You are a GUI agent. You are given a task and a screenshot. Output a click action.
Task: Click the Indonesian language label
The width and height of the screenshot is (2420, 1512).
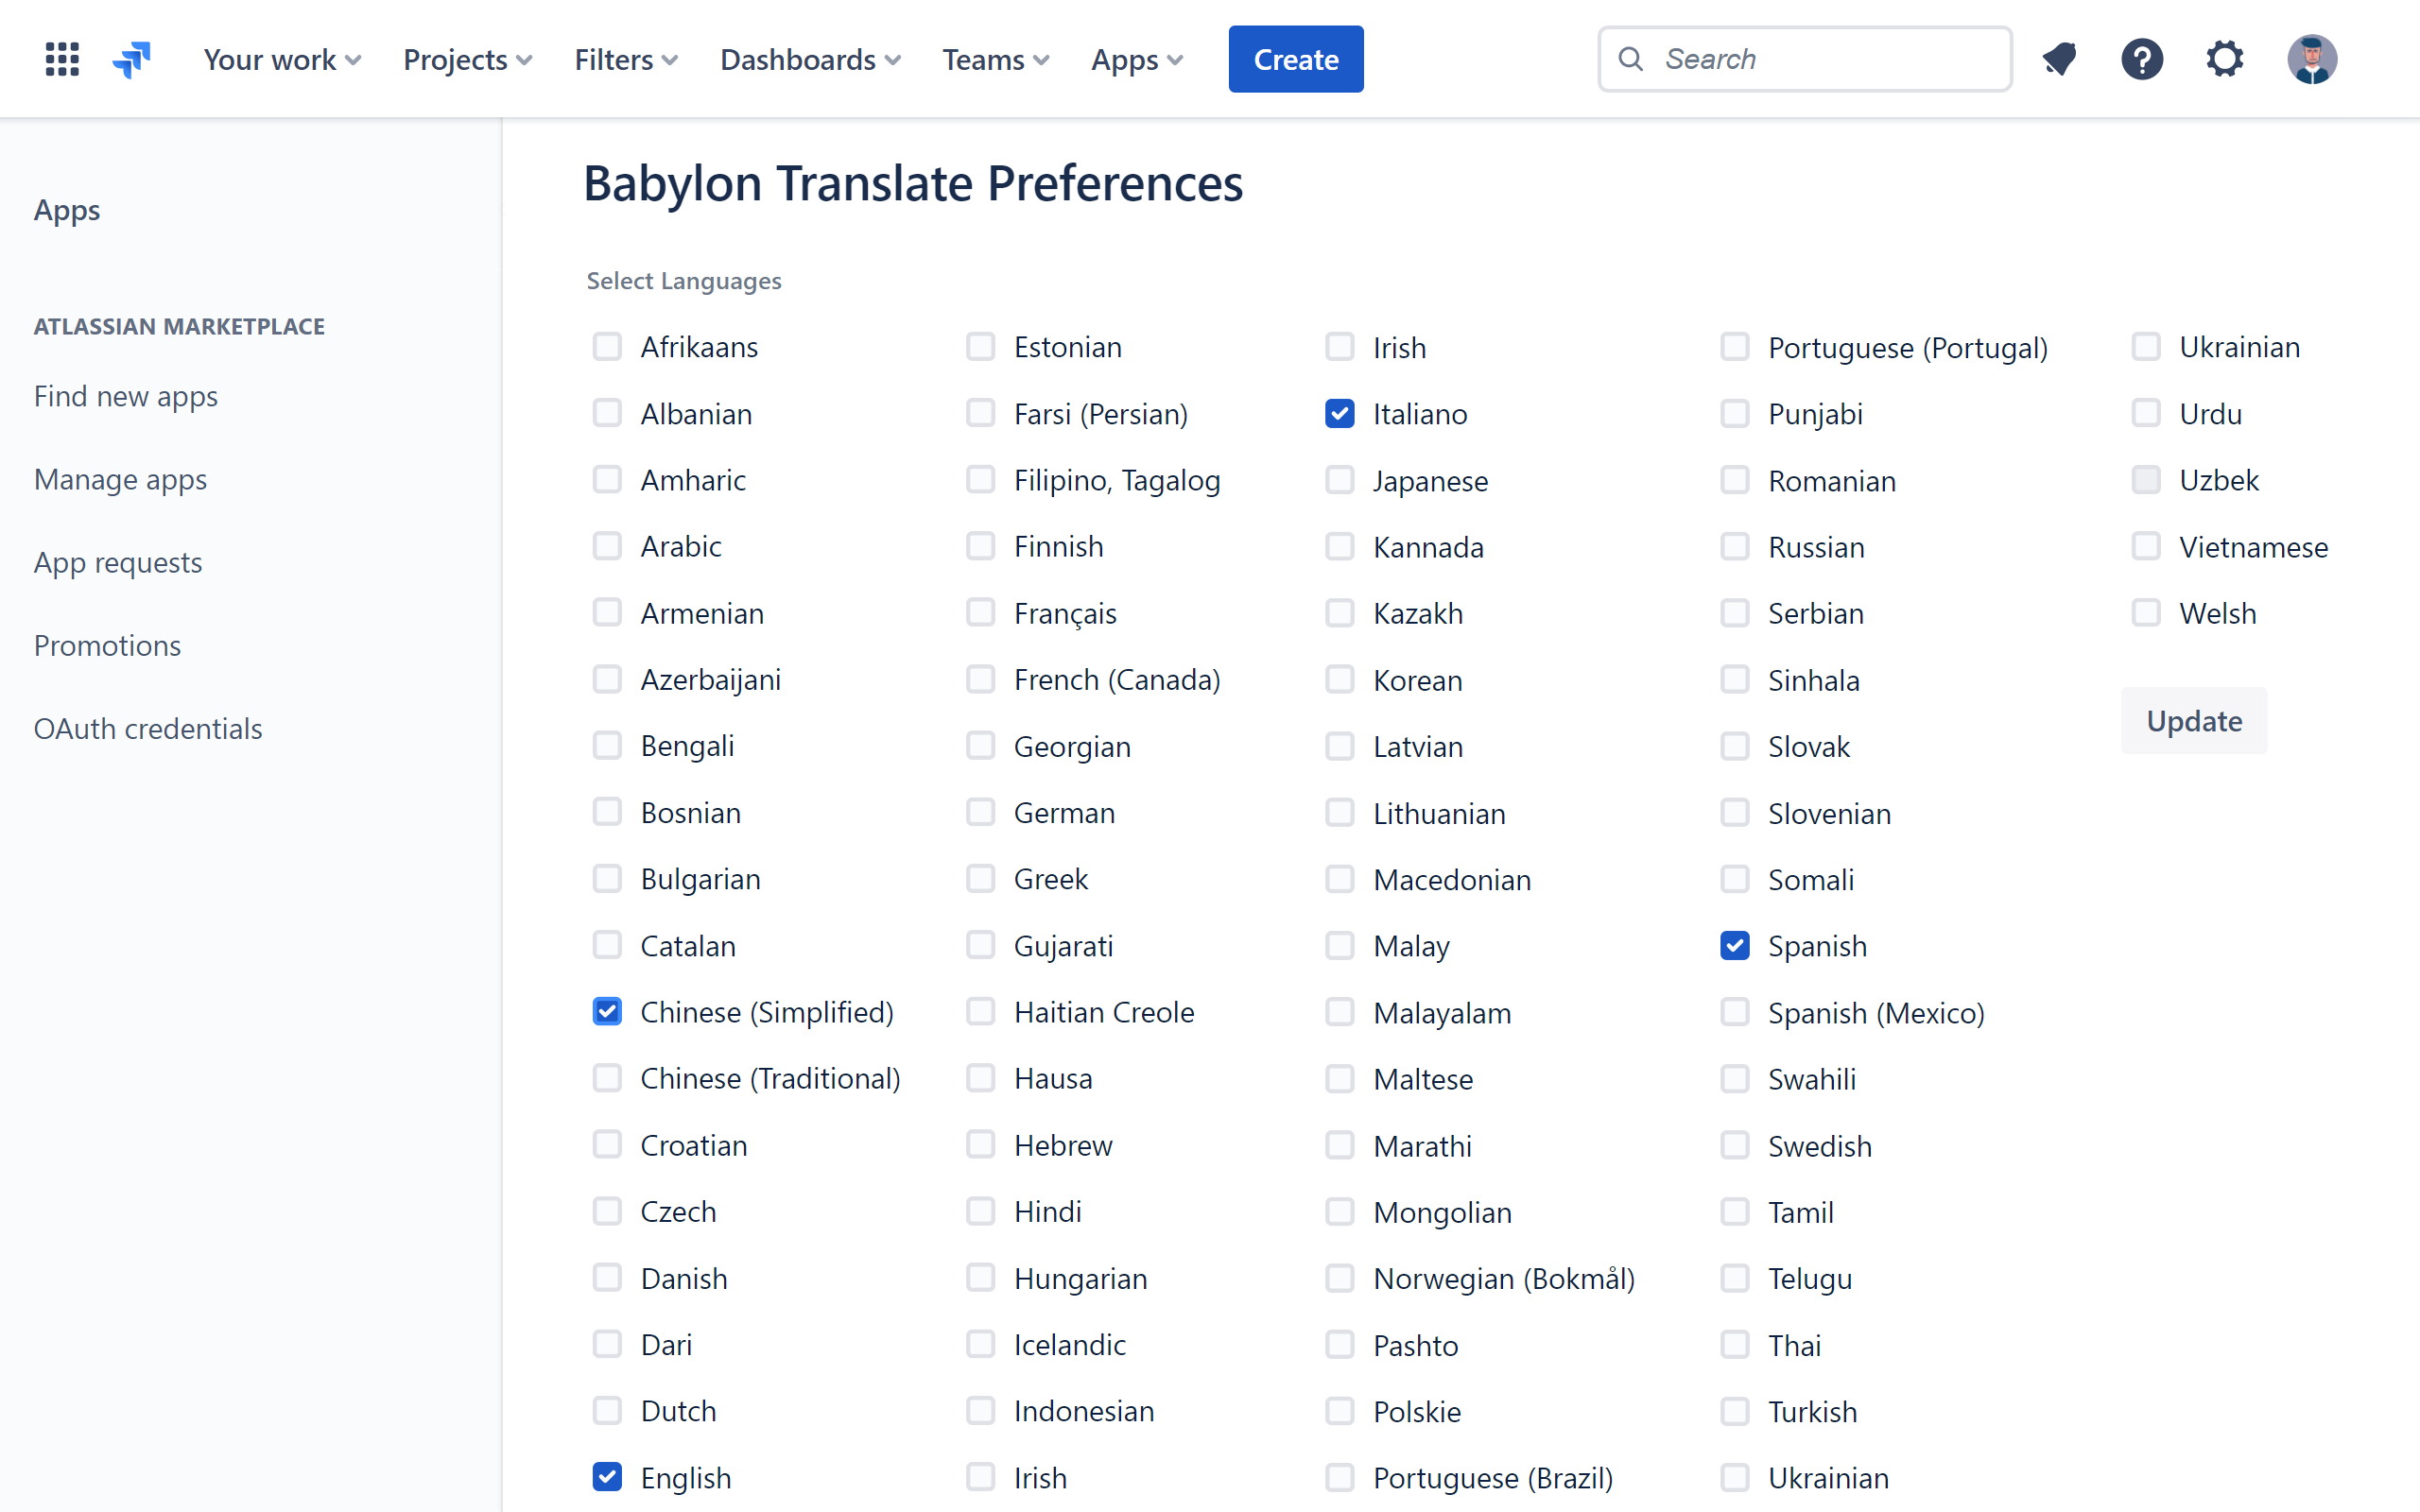click(x=1084, y=1411)
